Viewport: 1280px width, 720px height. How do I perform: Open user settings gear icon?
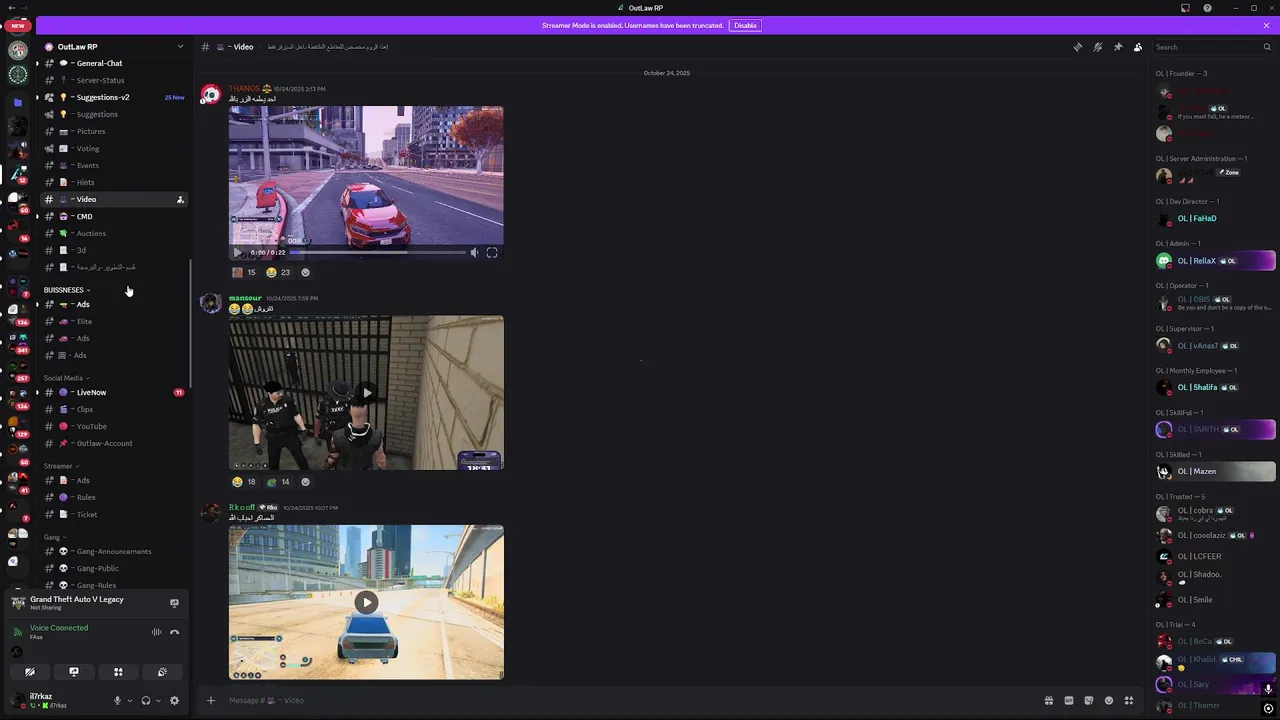[x=174, y=701]
